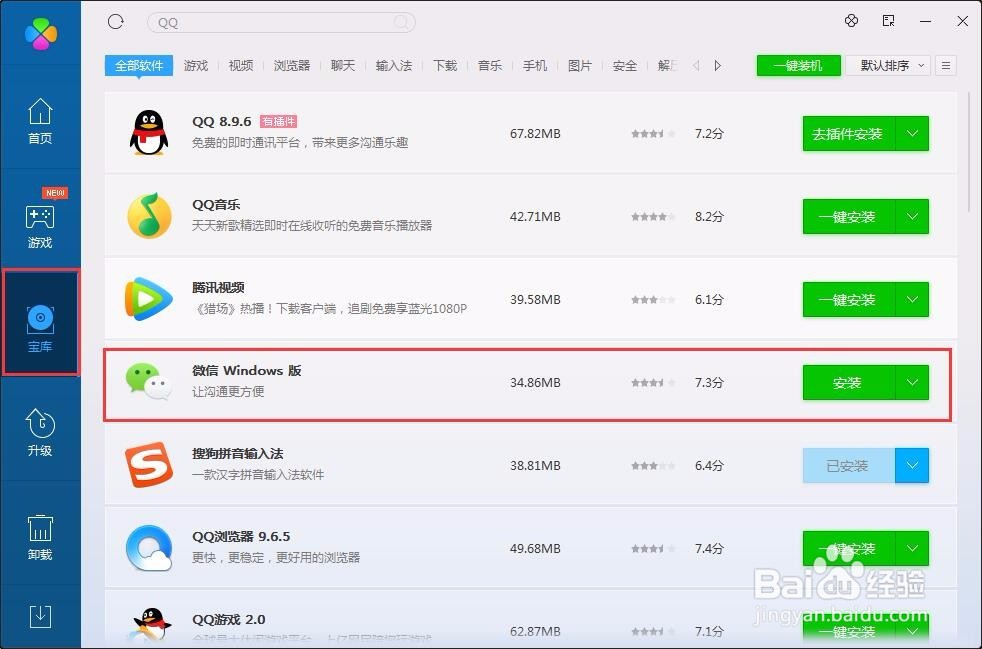
Task: Open the QQ浏览器 9.6.5 title link
Action: pyautogui.click(x=241, y=536)
